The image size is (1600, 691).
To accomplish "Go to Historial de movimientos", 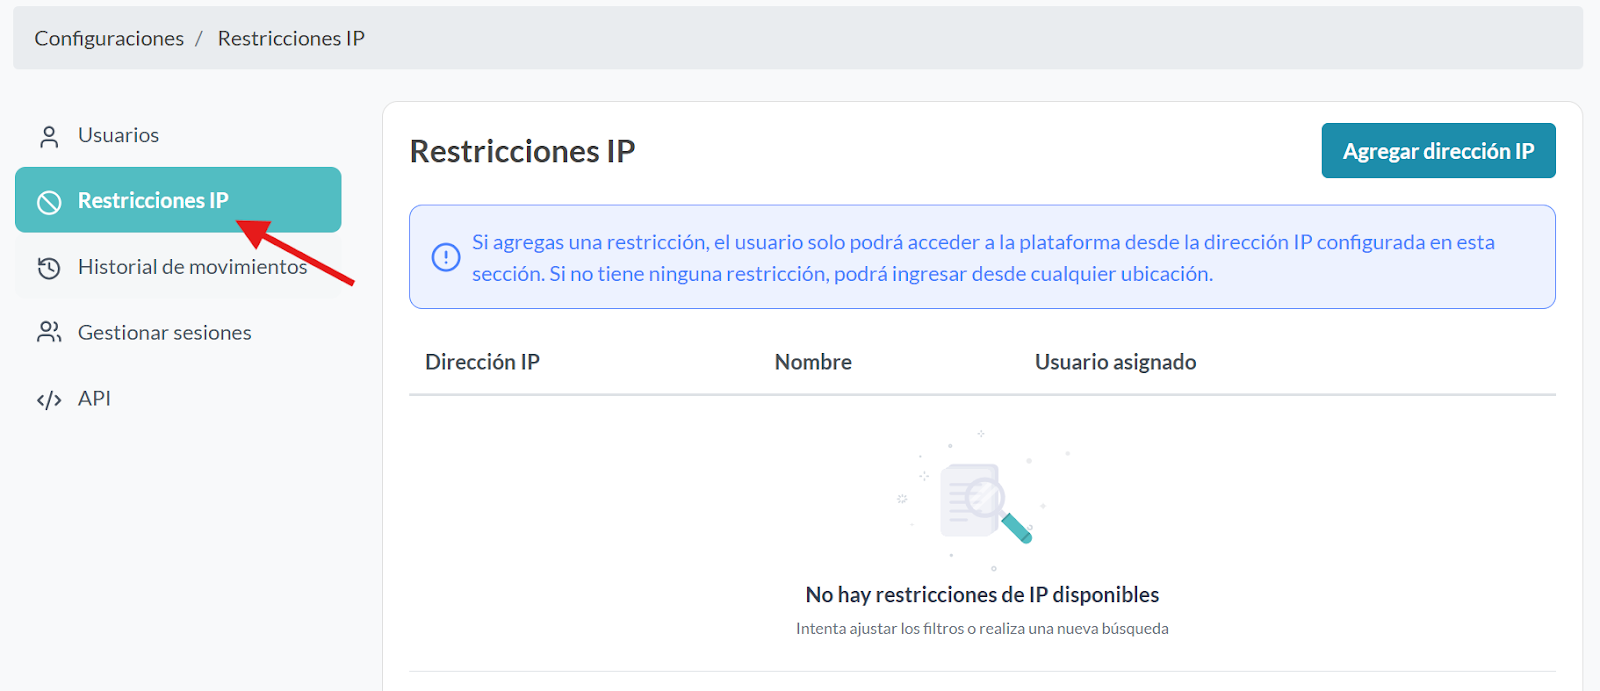I will click(192, 267).
